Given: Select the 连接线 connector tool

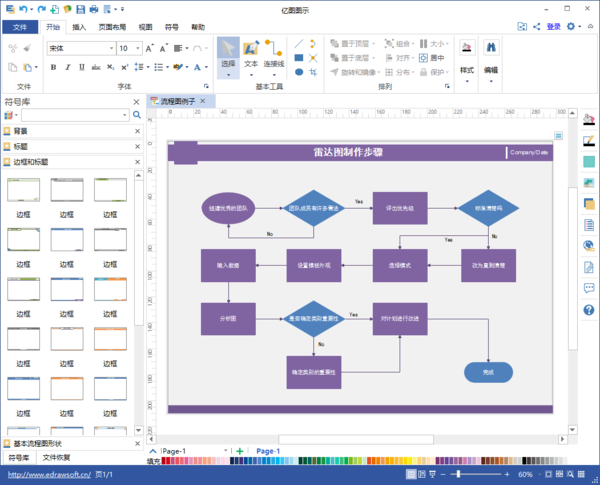Looking at the screenshot, I should coord(274,57).
